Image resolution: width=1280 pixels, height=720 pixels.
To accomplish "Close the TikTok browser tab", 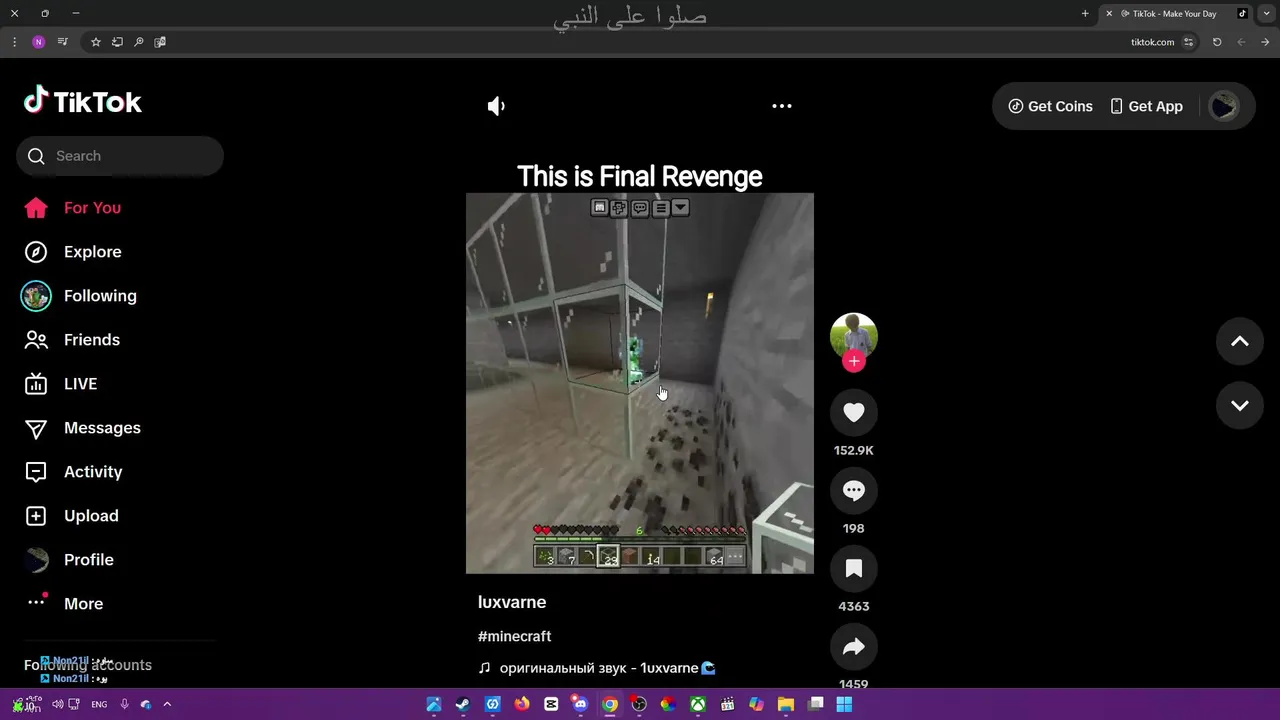I will coord(1109,13).
